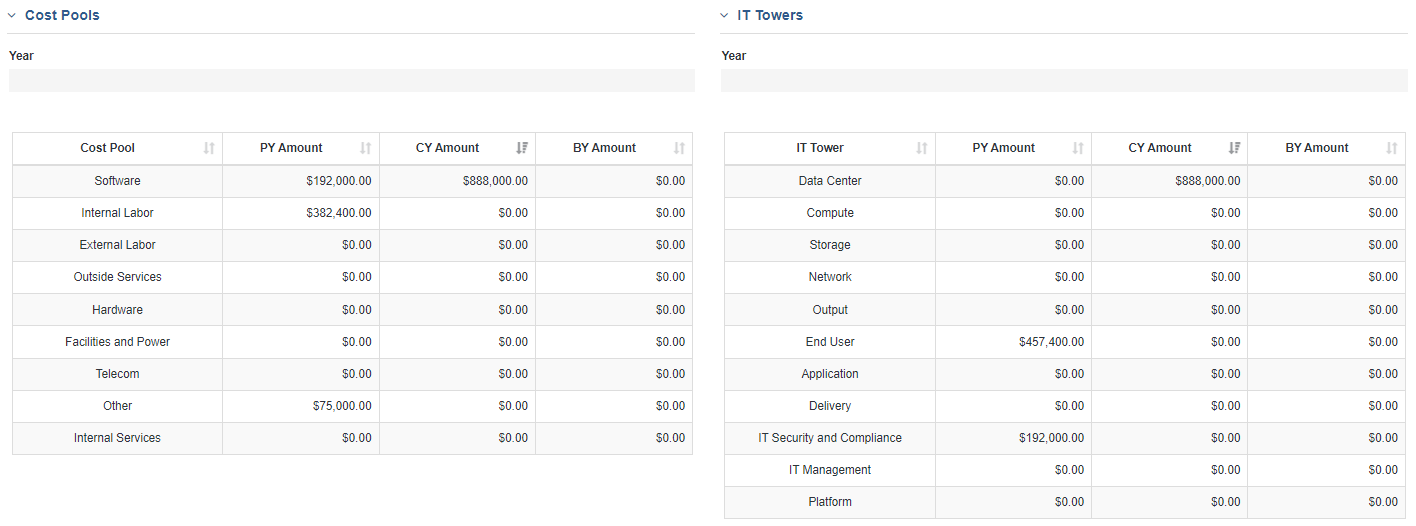This screenshot has height=526, width=1416.
Task: Sort Cost Pools by PY Amount
Action: tap(365, 148)
